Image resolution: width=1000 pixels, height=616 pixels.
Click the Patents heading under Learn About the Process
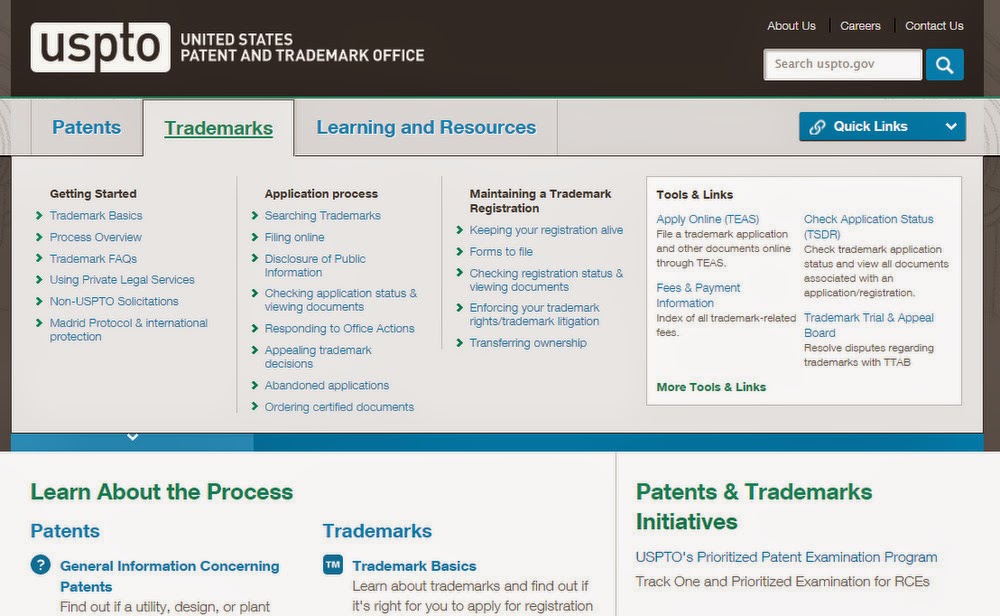pyautogui.click(x=65, y=531)
